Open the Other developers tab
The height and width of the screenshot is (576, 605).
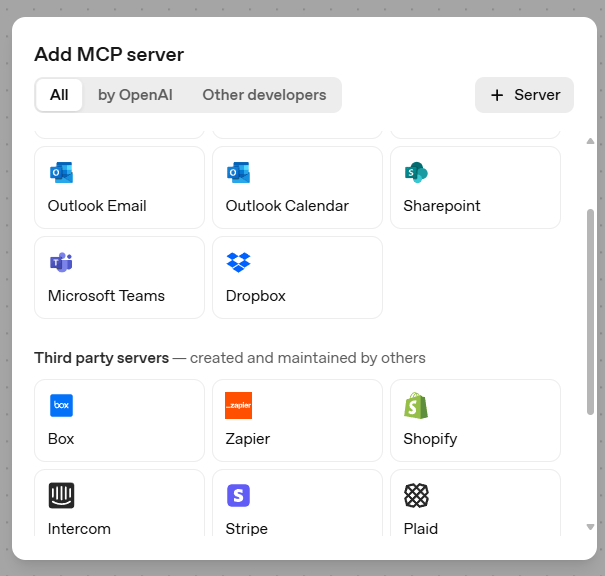pyautogui.click(x=264, y=95)
